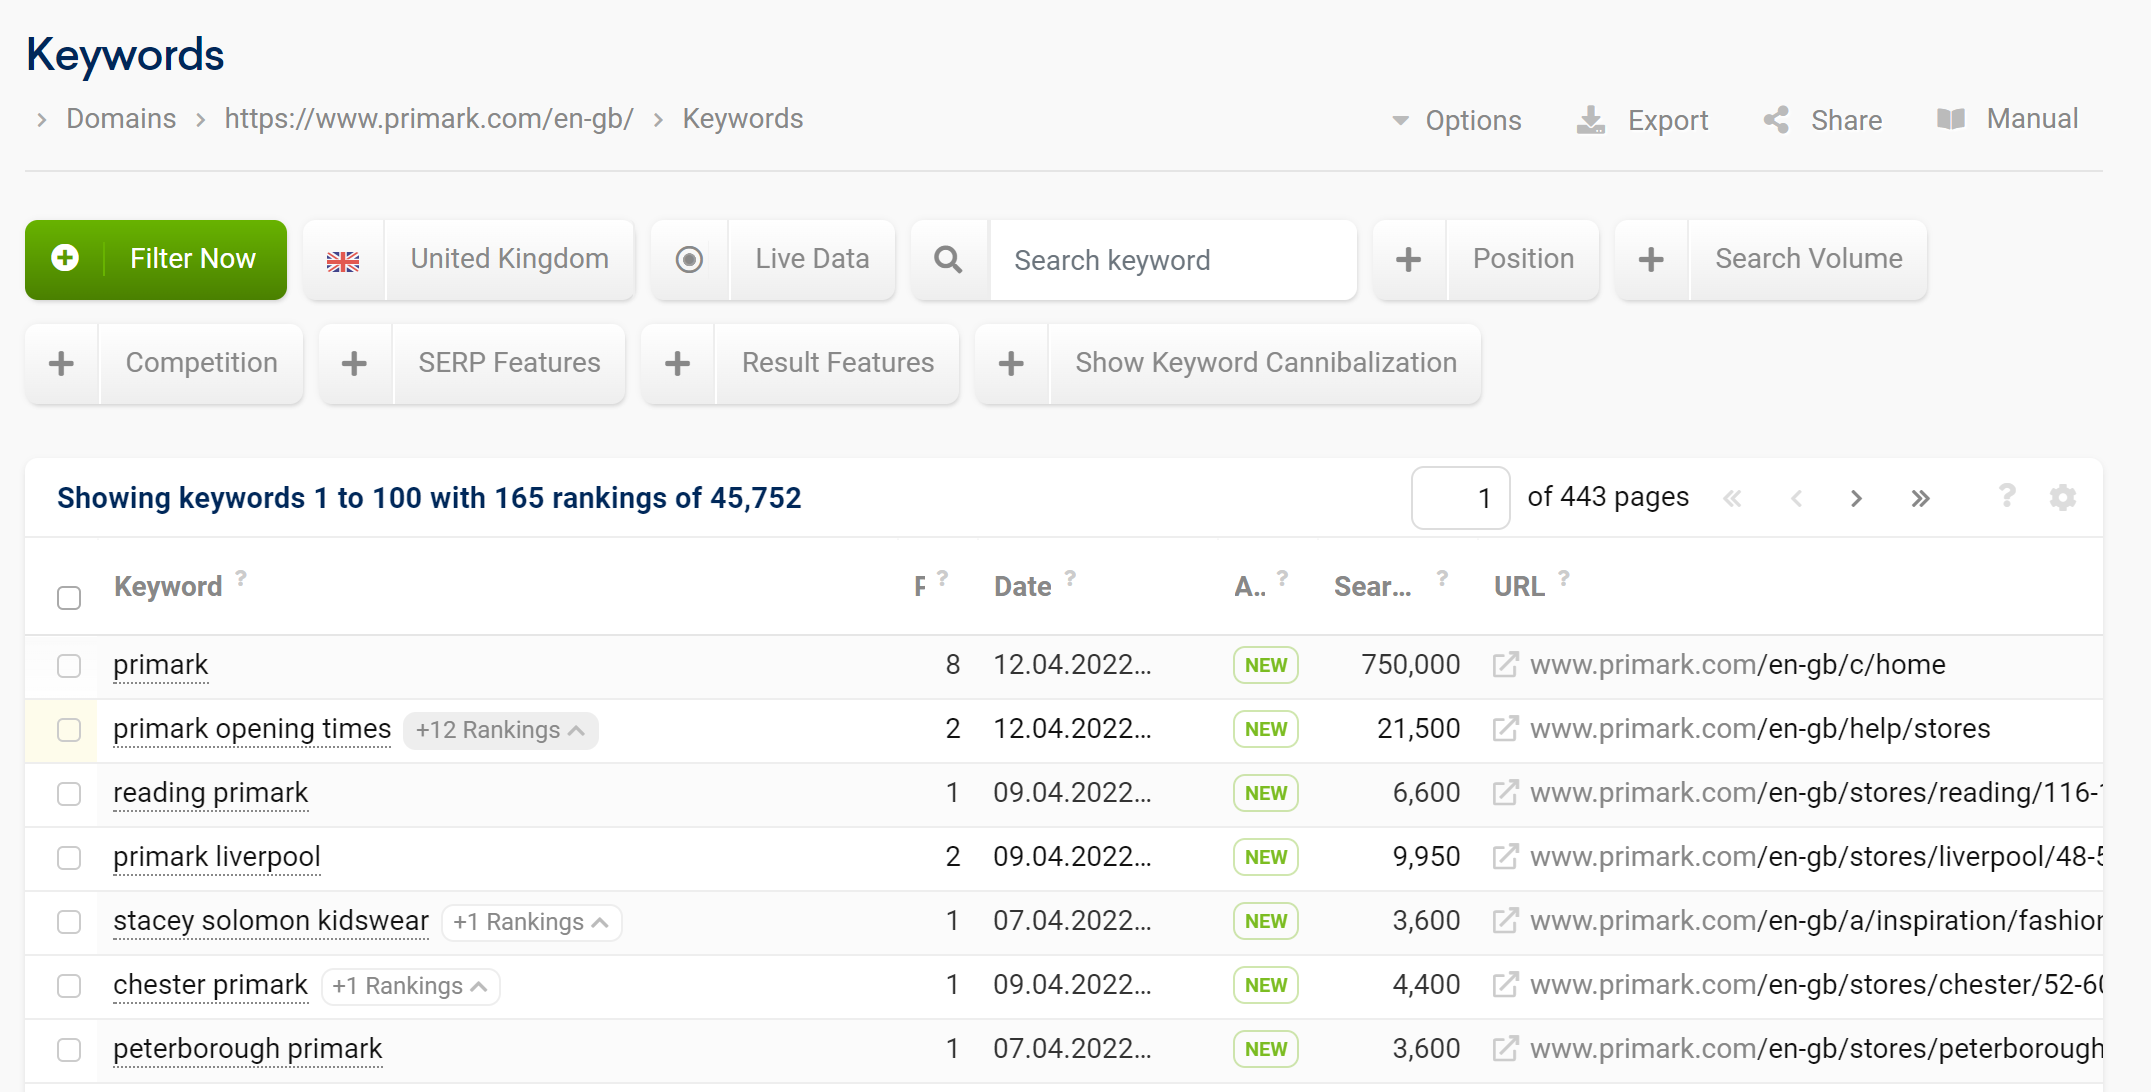
Task: Jump to the first page arrows
Action: [x=1733, y=498]
